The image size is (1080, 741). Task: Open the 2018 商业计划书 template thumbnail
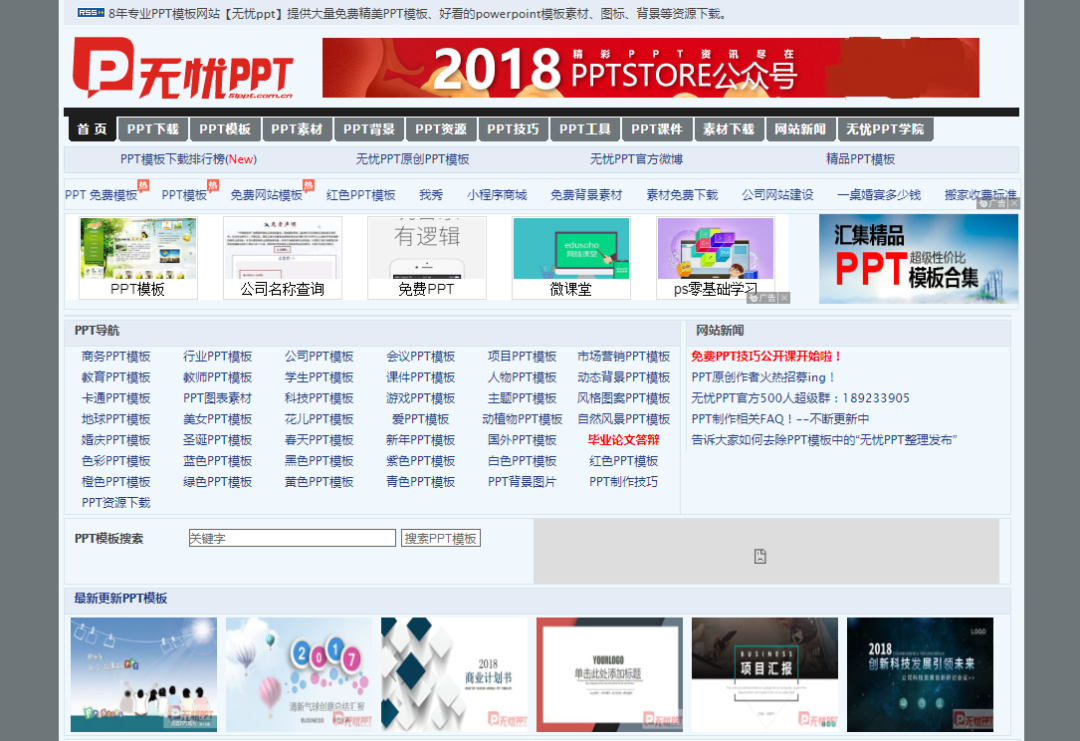click(454, 674)
